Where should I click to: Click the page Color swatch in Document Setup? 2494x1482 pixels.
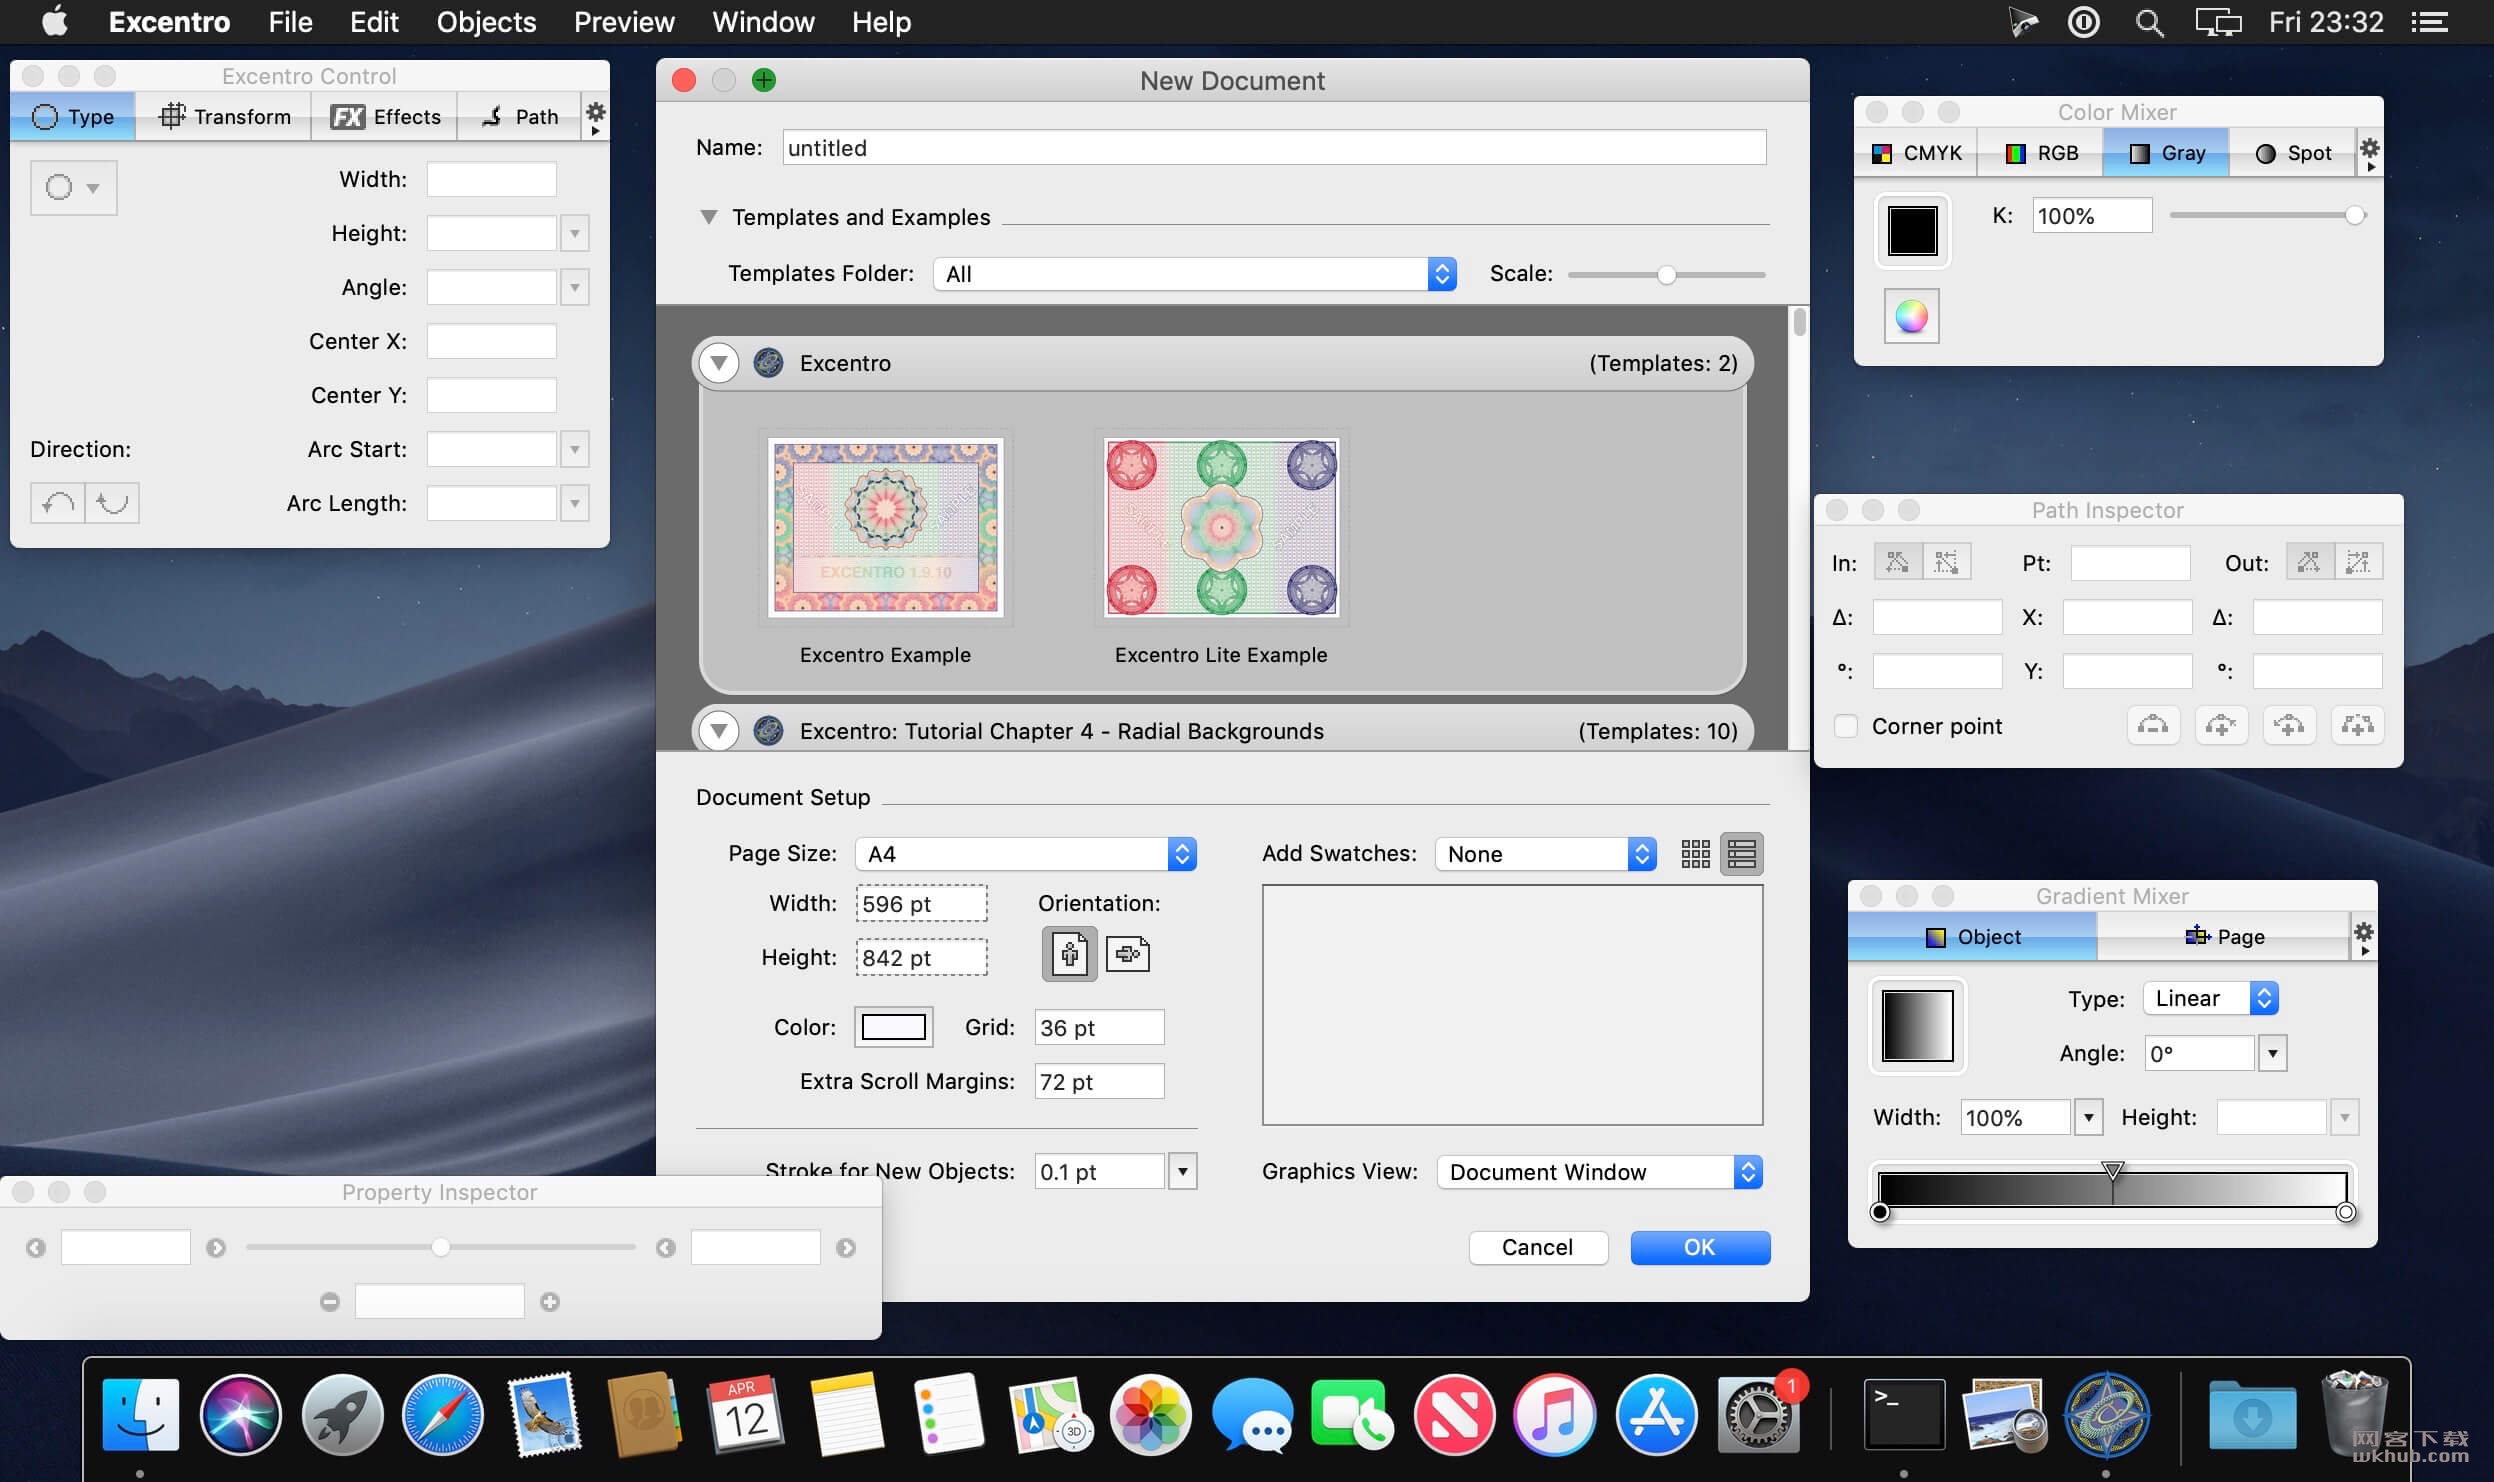(x=893, y=1027)
